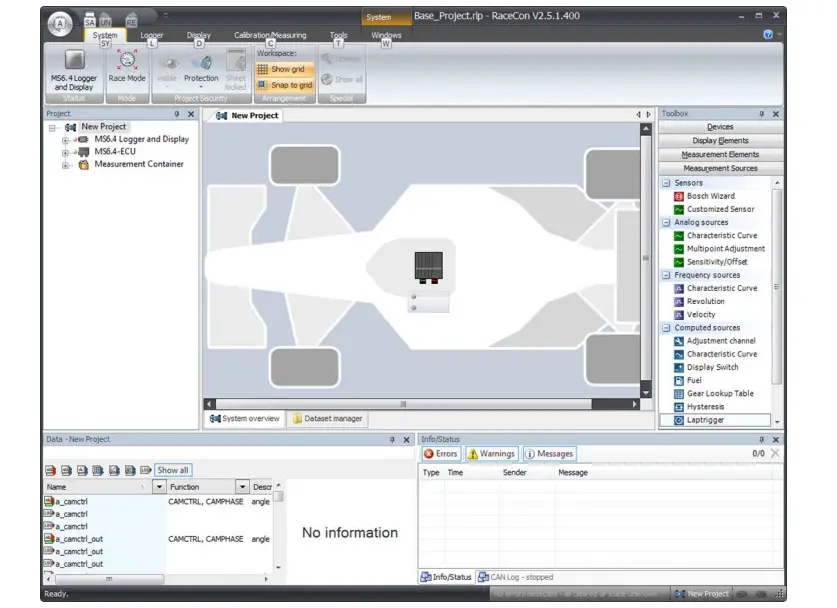Click the Data list horizontal scrollbar
Viewport: 837px width, 608px height.
pos(109,579)
